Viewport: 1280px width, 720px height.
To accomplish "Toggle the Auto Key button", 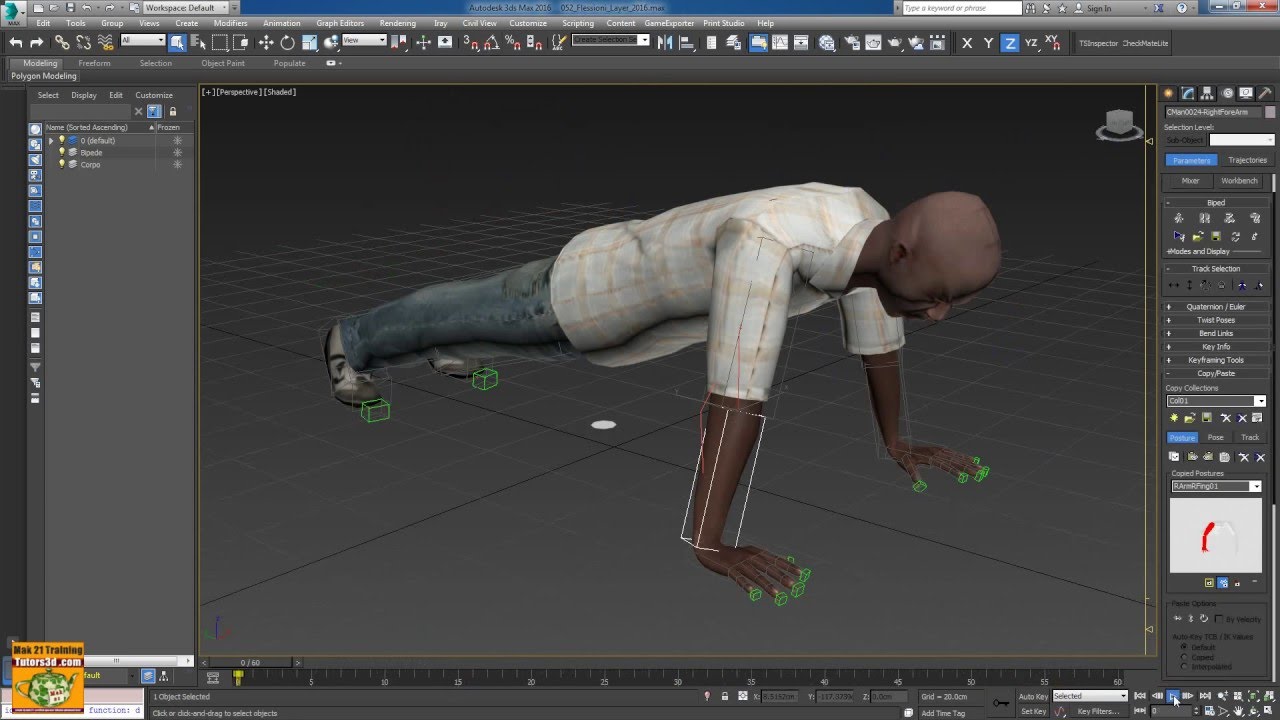I will click(1033, 696).
